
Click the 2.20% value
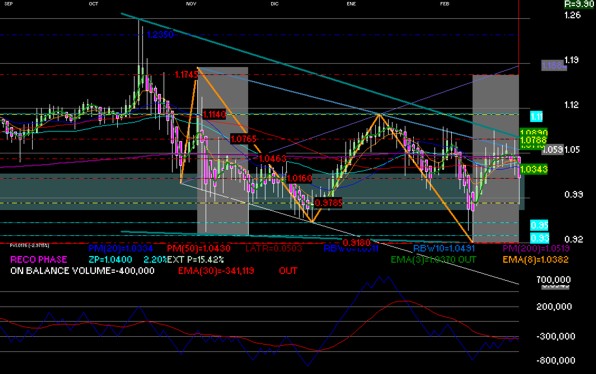[155, 260]
